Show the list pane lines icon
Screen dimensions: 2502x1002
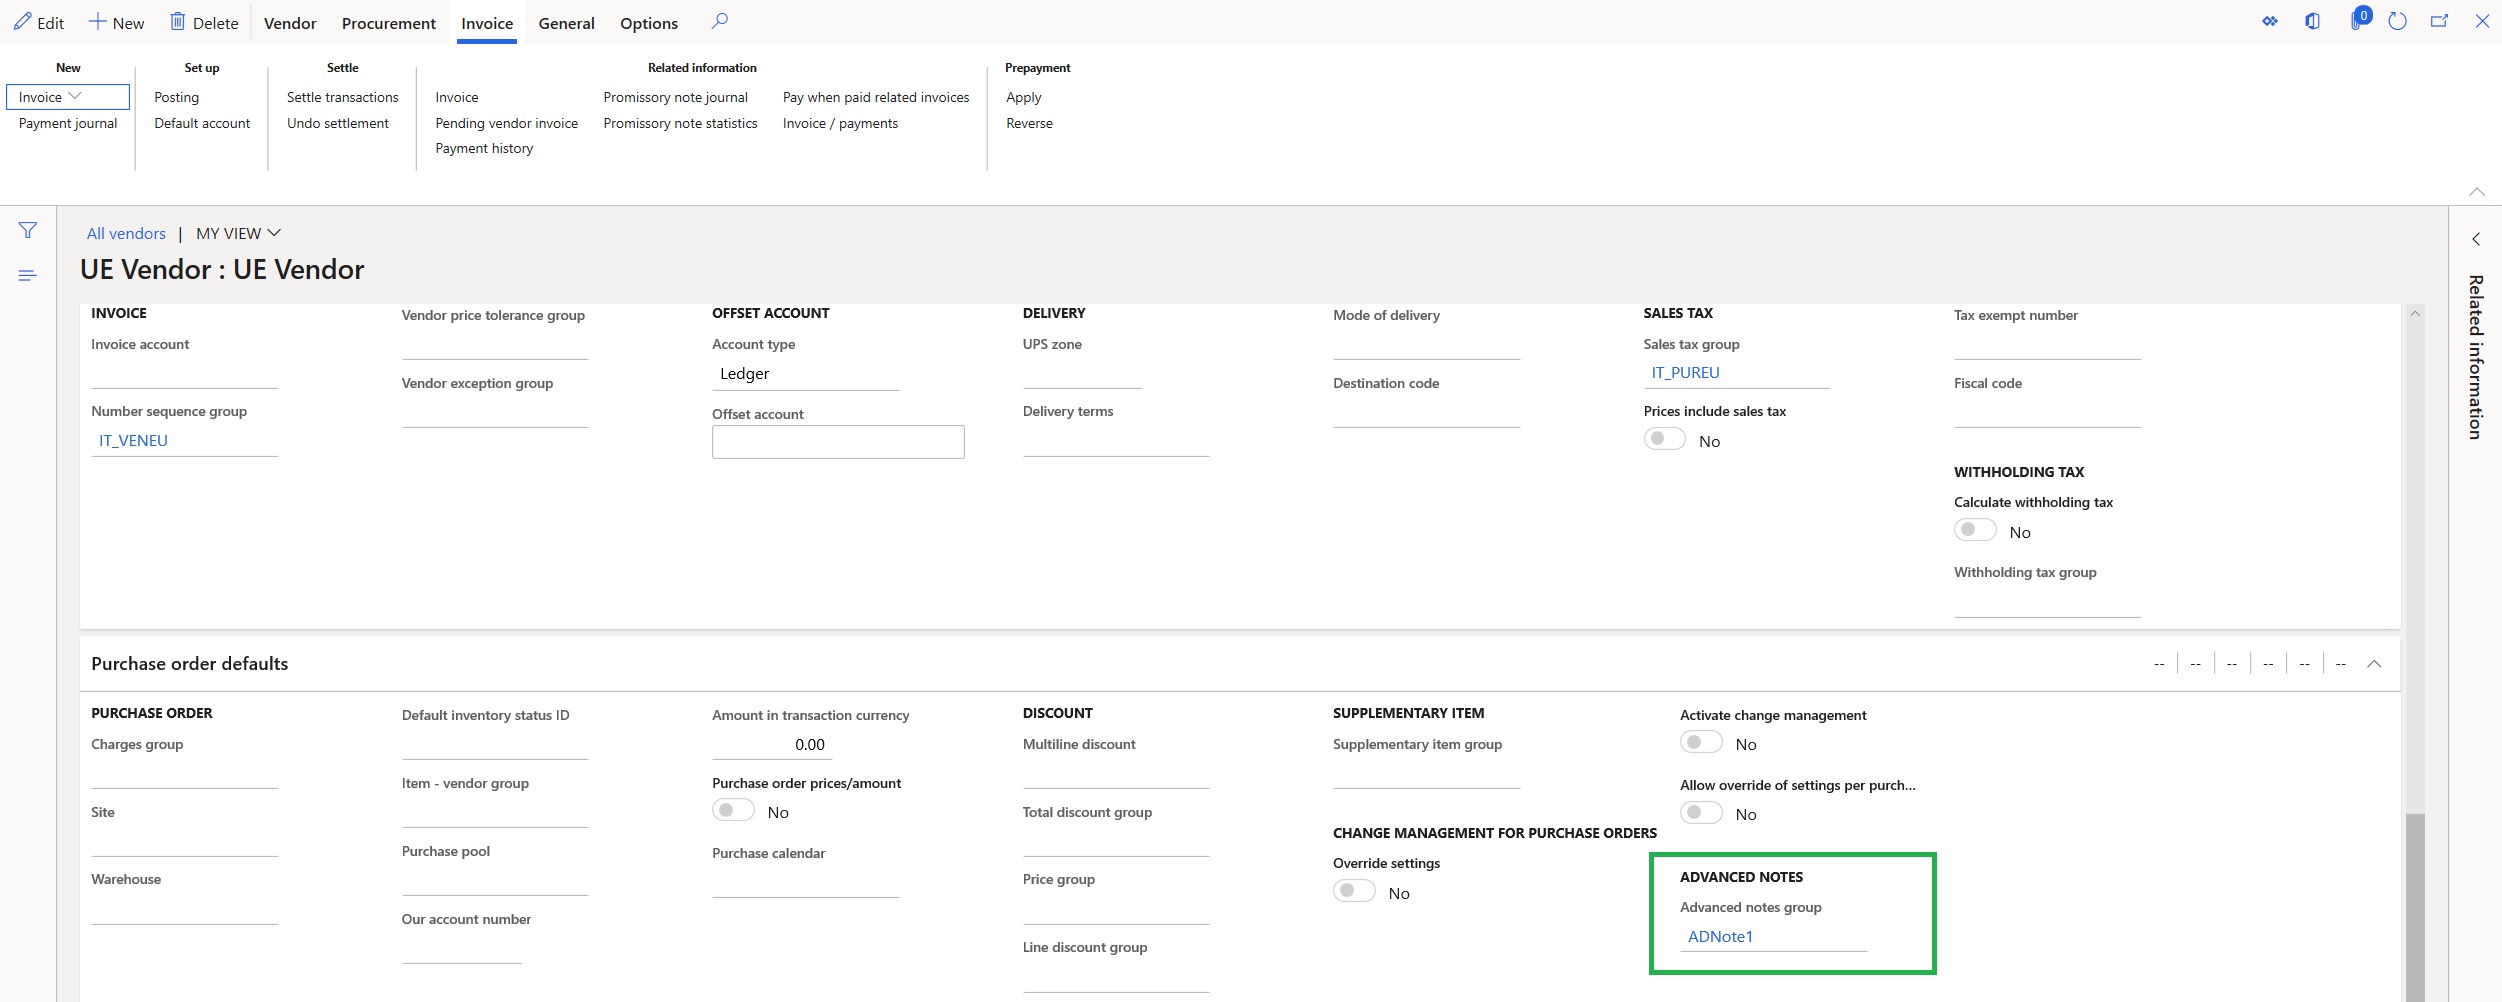tap(28, 275)
